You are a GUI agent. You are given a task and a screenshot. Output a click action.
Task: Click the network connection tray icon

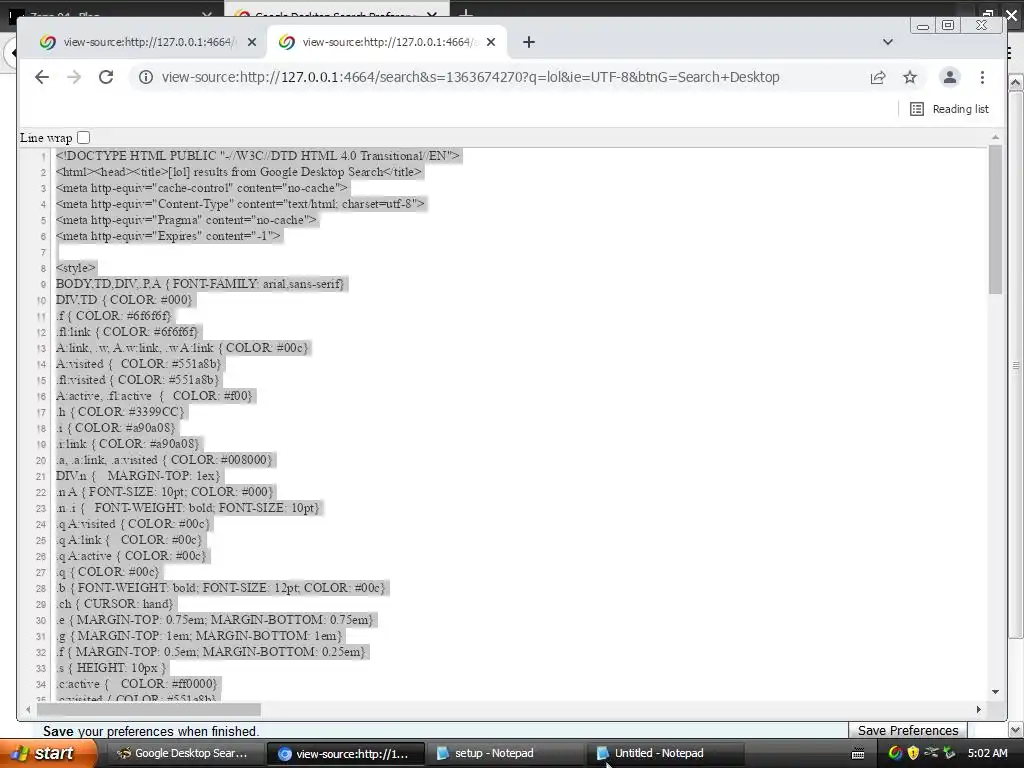point(931,753)
